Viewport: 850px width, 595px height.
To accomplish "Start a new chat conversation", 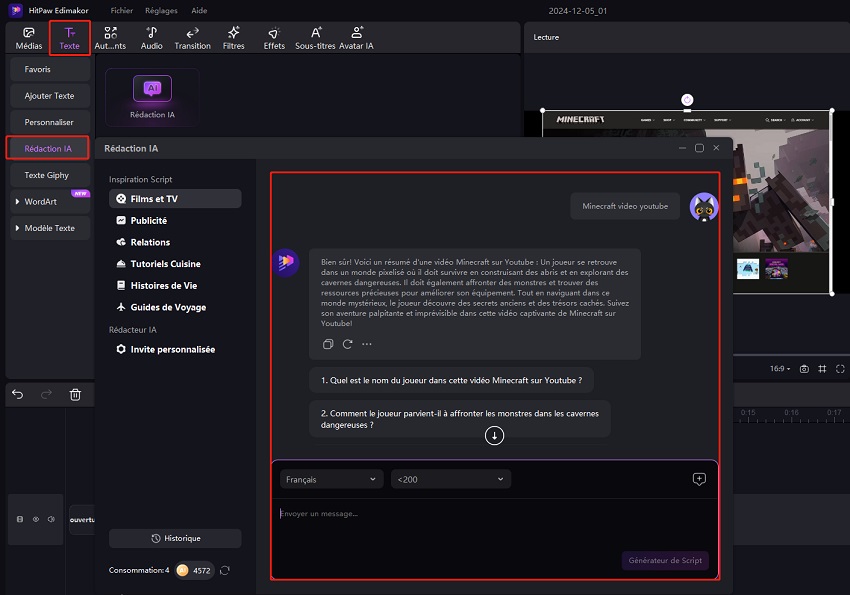I will [699, 479].
